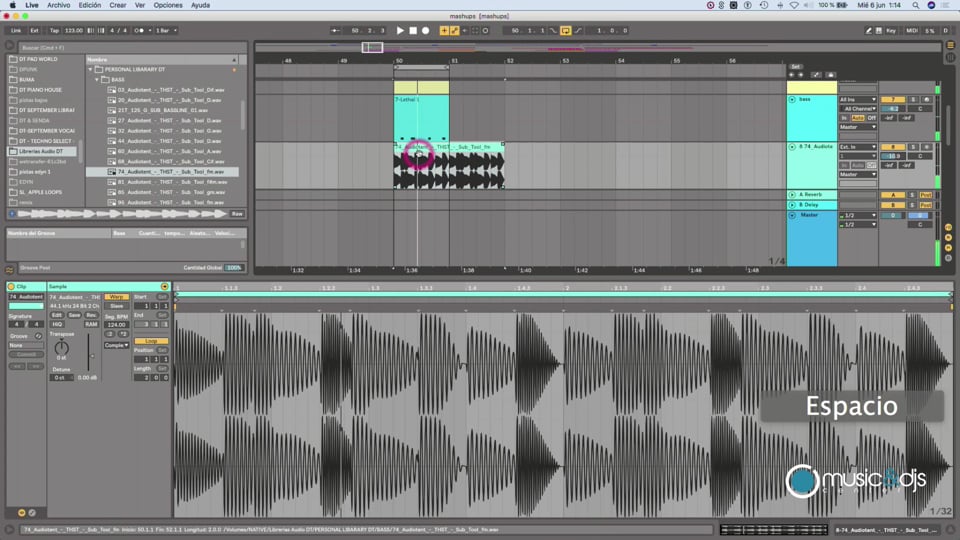Click the Ext sync button
The width and height of the screenshot is (960, 540).
[x=34, y=30]
